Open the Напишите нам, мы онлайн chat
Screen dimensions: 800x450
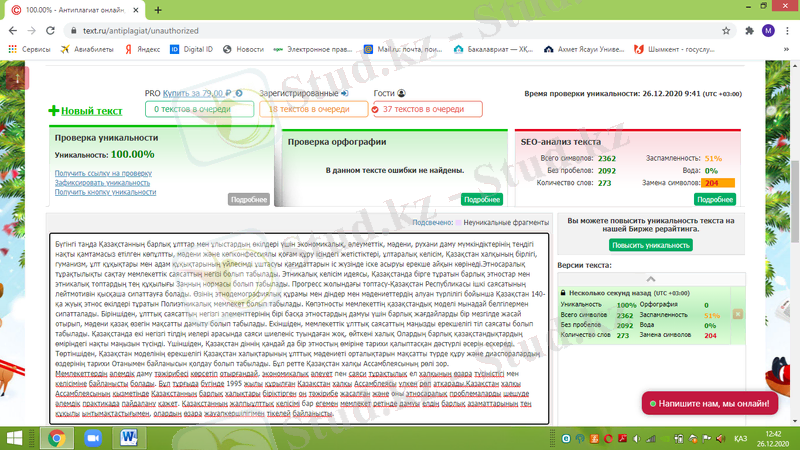tap(710, 404)
